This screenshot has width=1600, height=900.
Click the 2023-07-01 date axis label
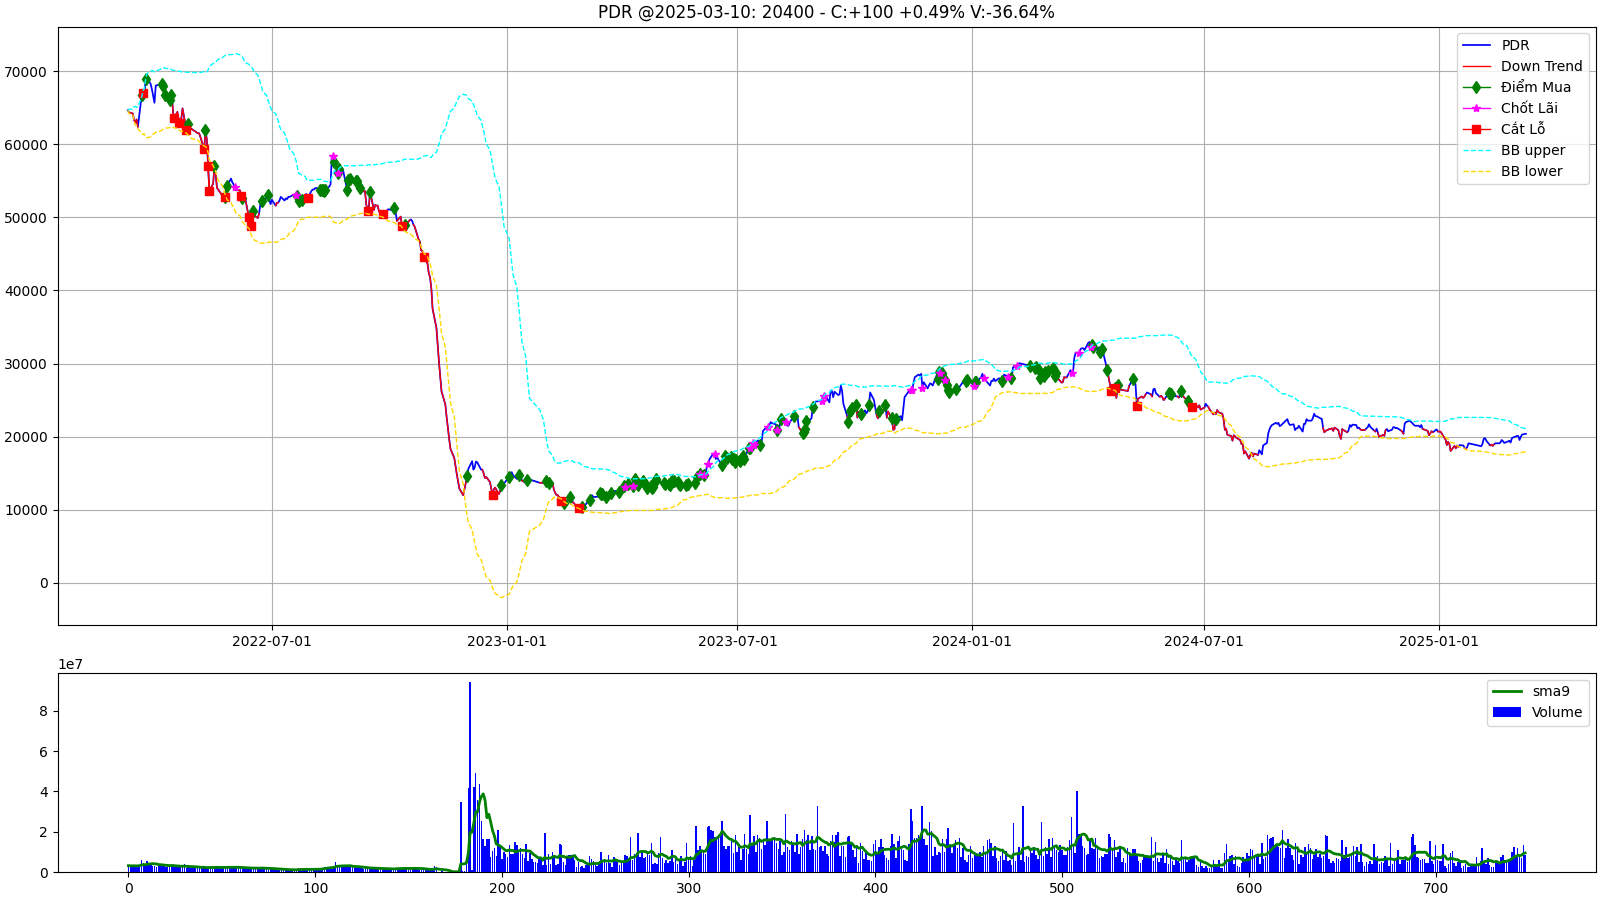737,641
